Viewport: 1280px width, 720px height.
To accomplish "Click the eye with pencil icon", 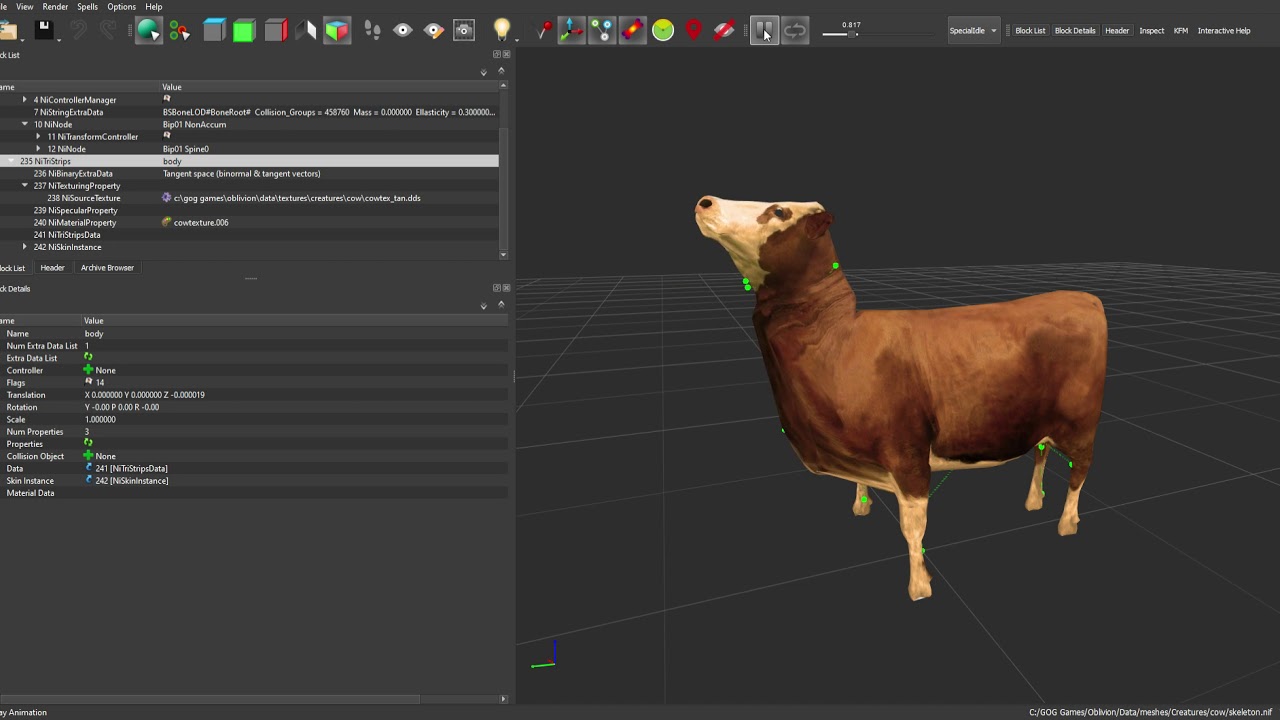I will 434,31.
